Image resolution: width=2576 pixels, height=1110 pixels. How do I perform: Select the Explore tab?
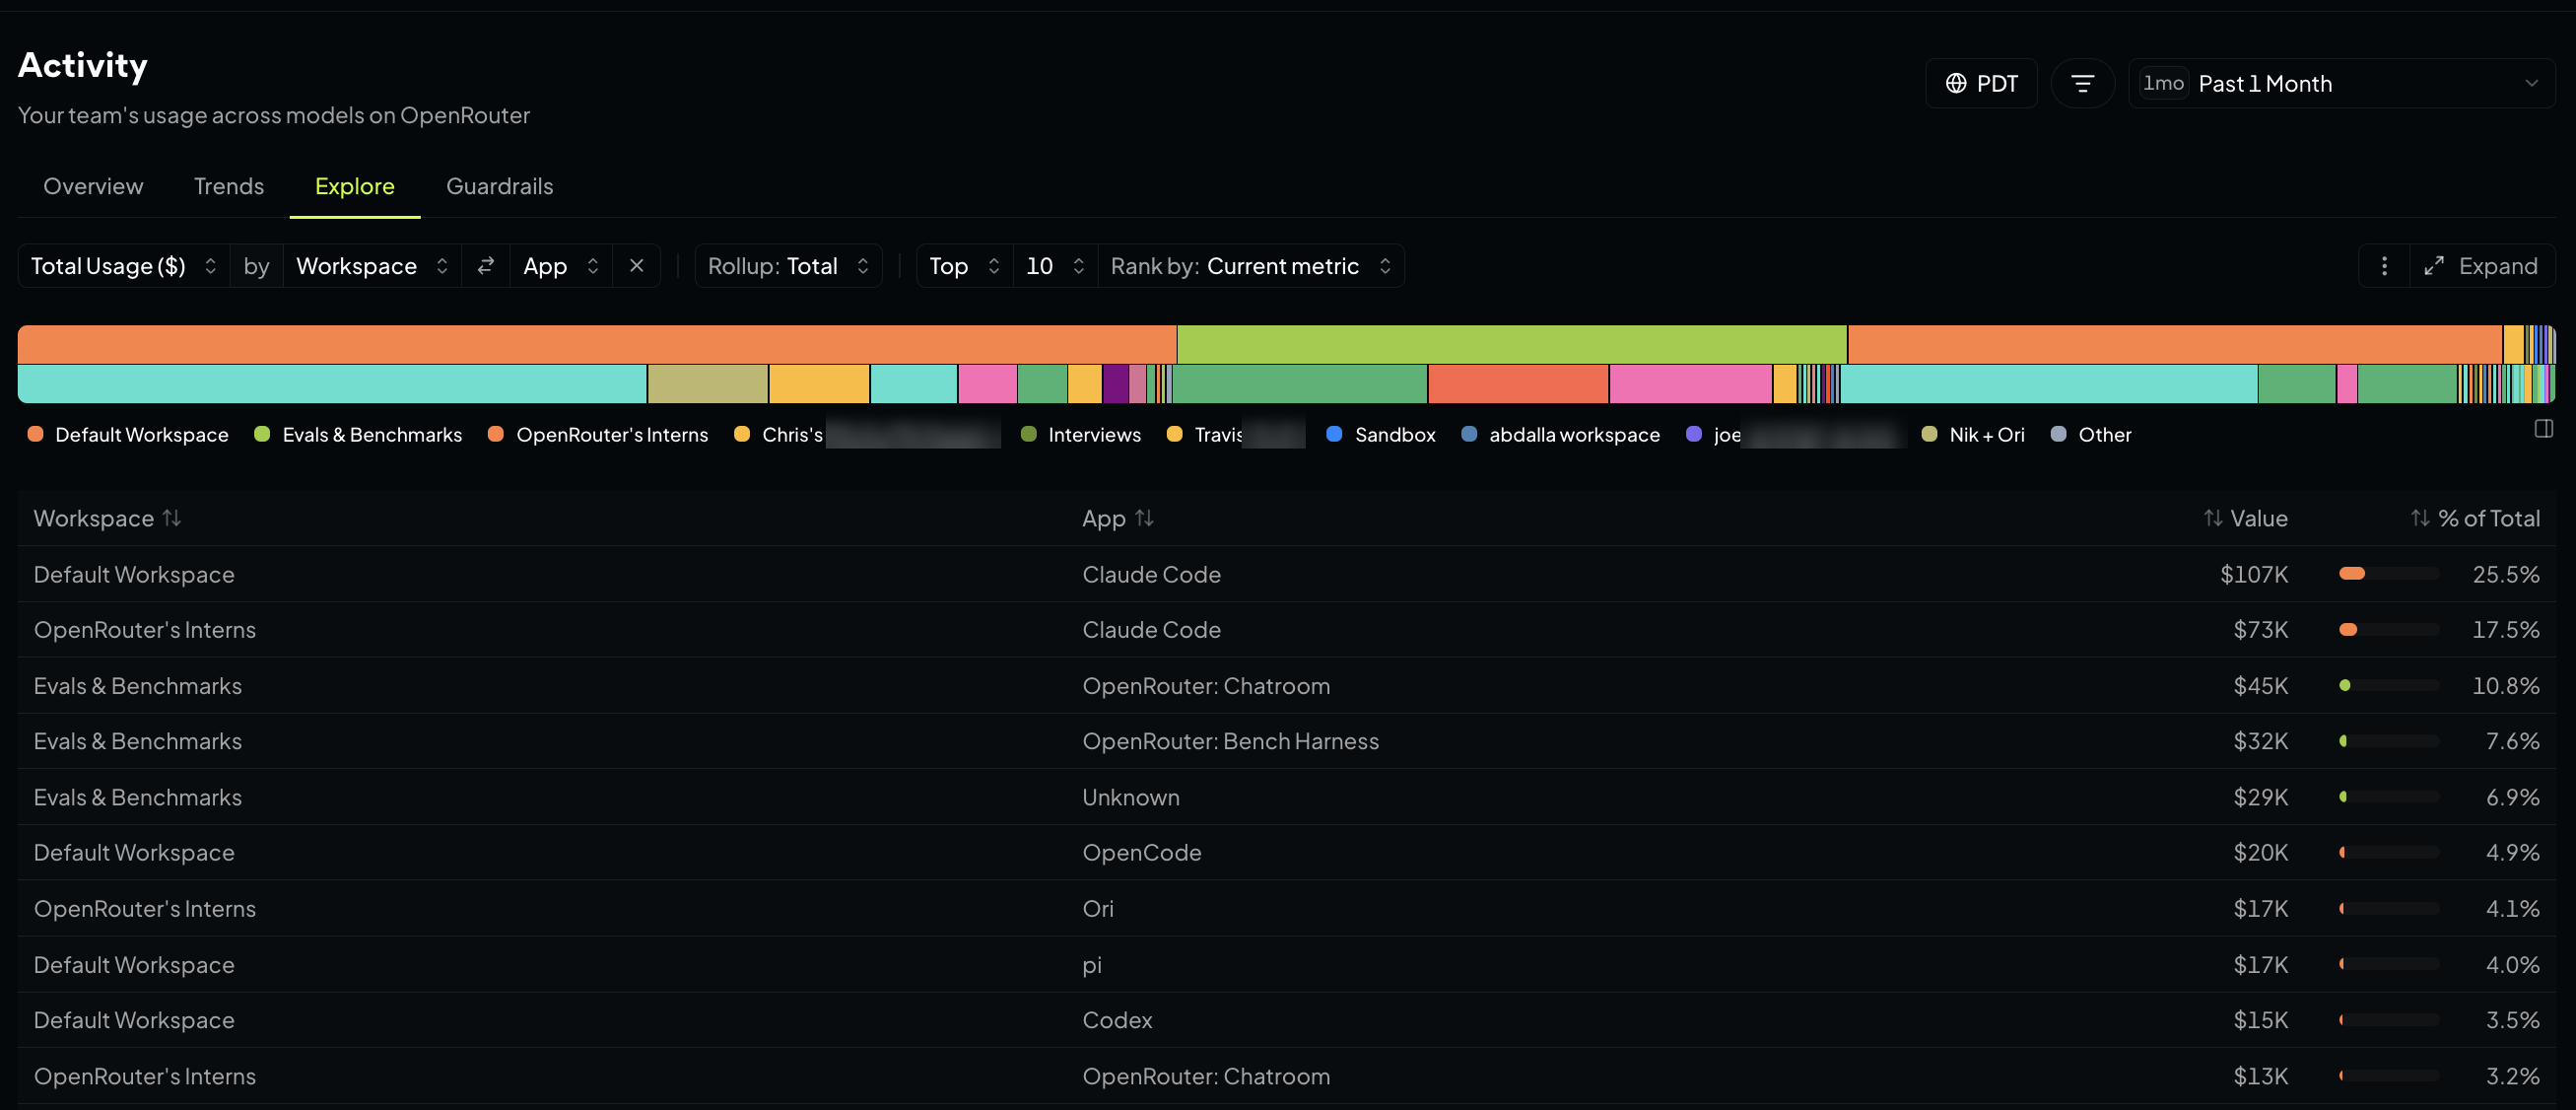click(355, 186)
